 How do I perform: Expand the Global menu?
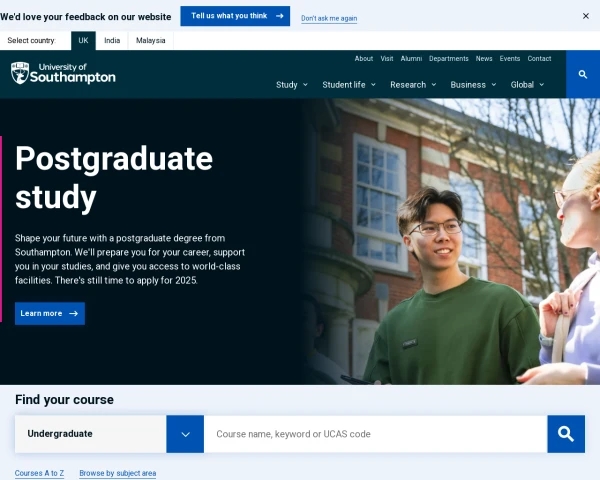527,85
